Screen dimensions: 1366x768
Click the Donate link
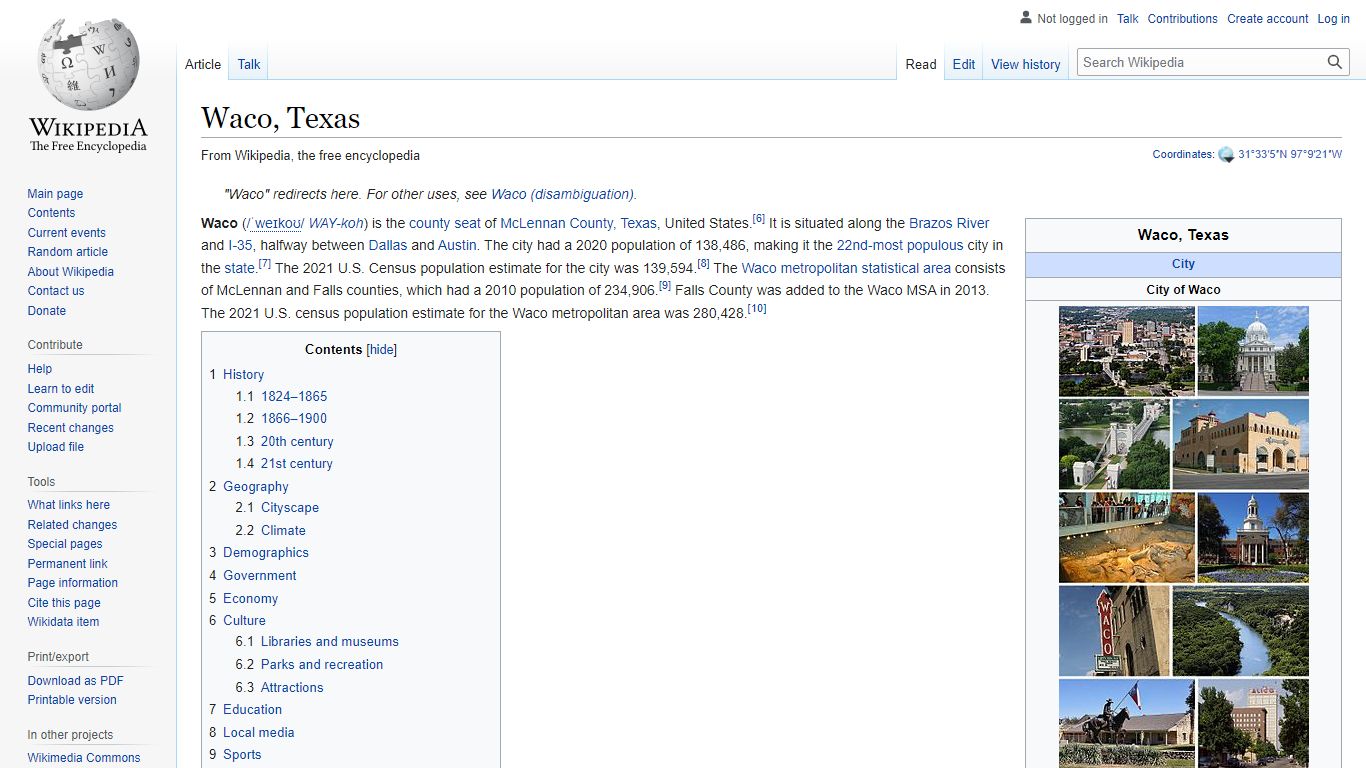pos(46,311)
